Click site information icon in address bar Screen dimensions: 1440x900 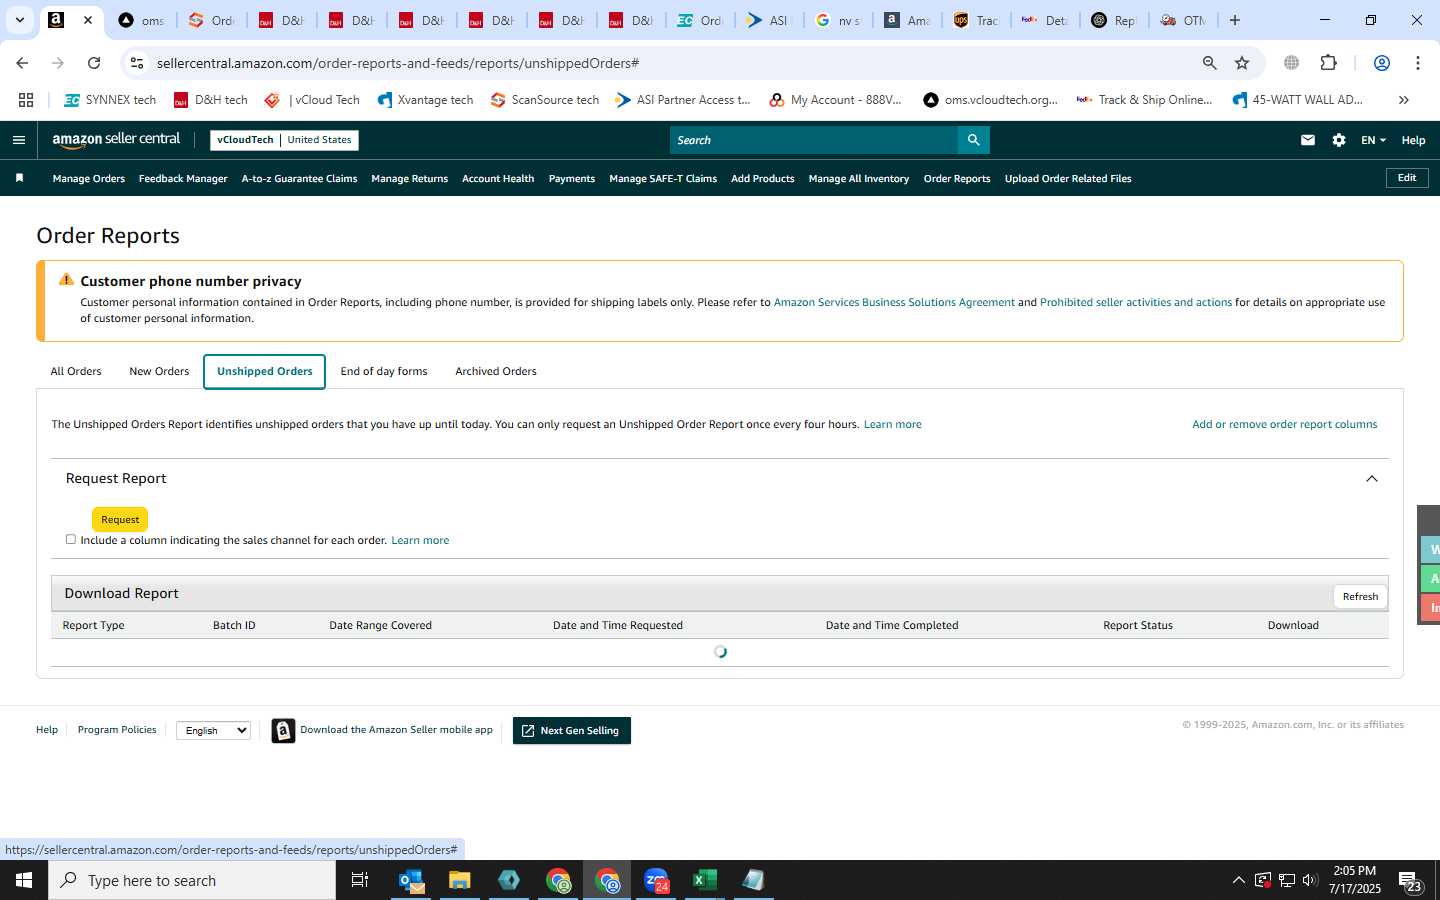click(x=137, y=63)
